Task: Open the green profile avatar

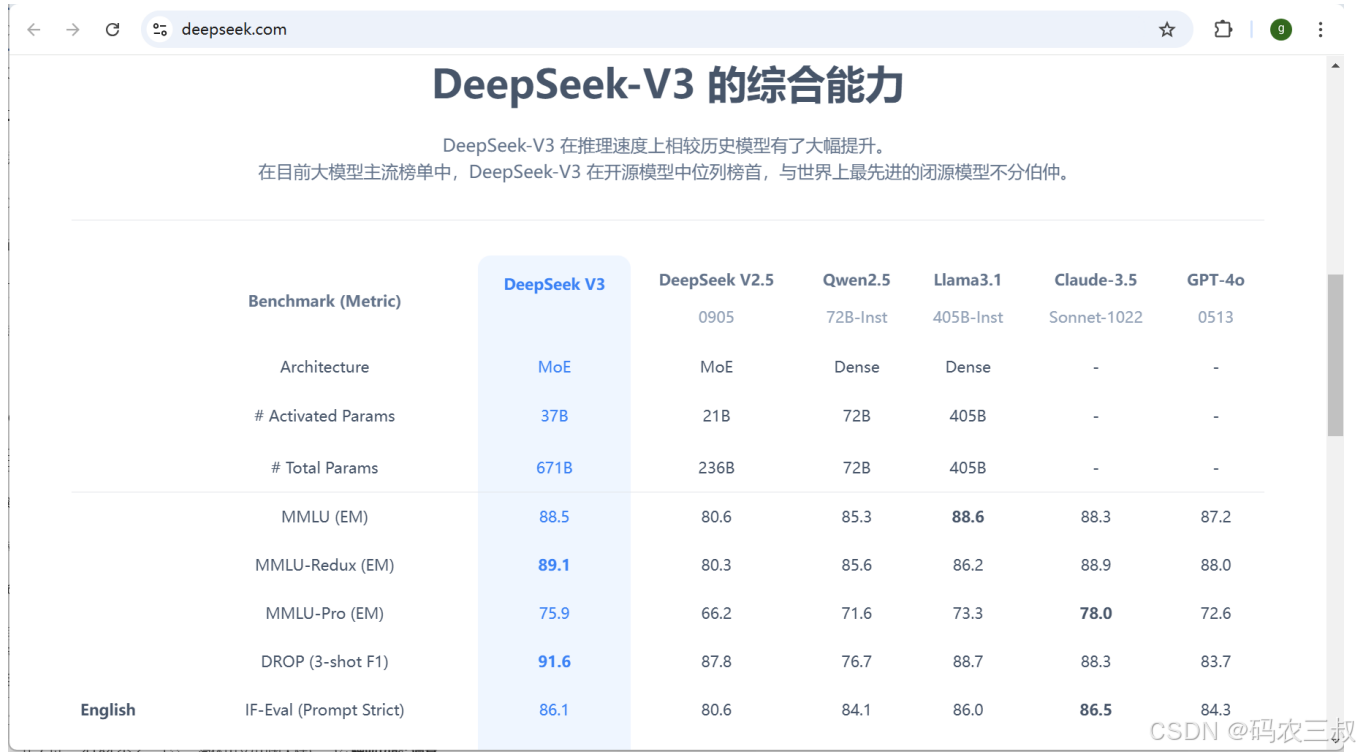Action: (x=1281, y=30)
